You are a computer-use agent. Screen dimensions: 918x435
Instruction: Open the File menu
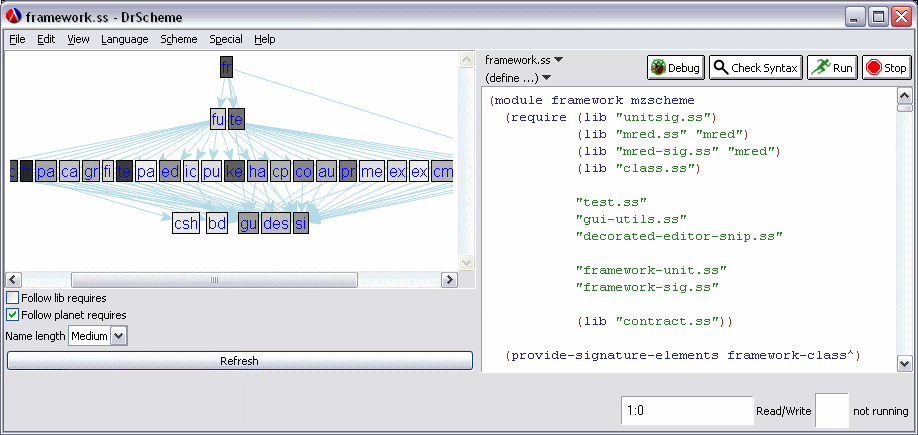18,39
